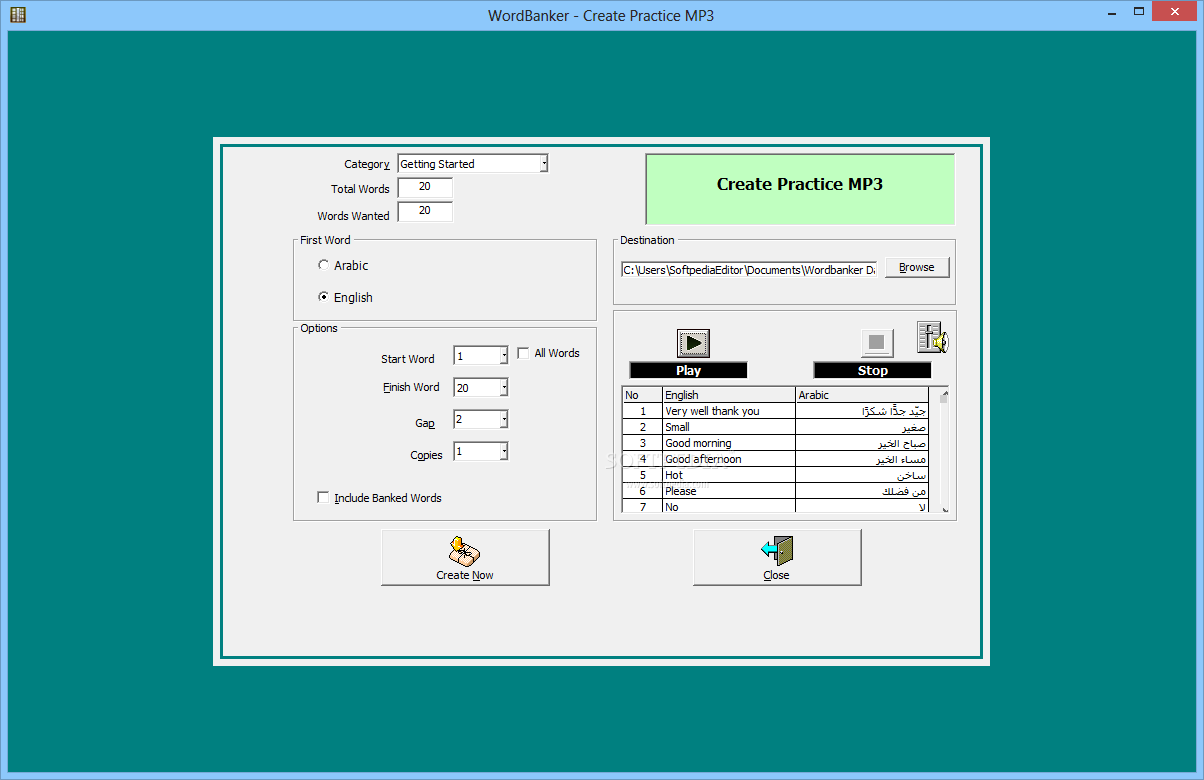
Task: Click the Stop icon button
Action: point(877,343)
